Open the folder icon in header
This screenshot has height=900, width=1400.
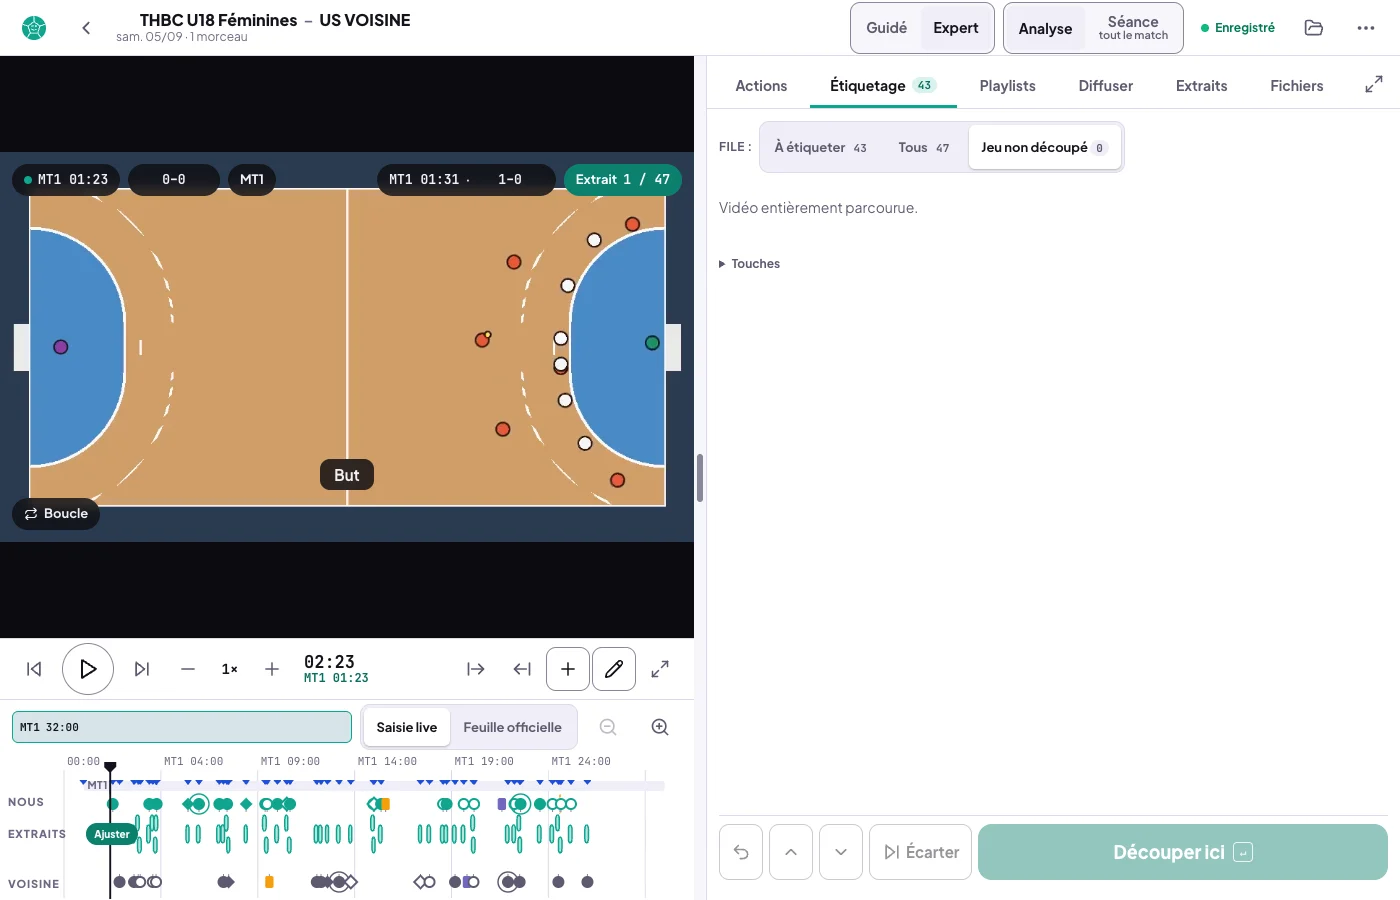click(x=1314, y=28)
